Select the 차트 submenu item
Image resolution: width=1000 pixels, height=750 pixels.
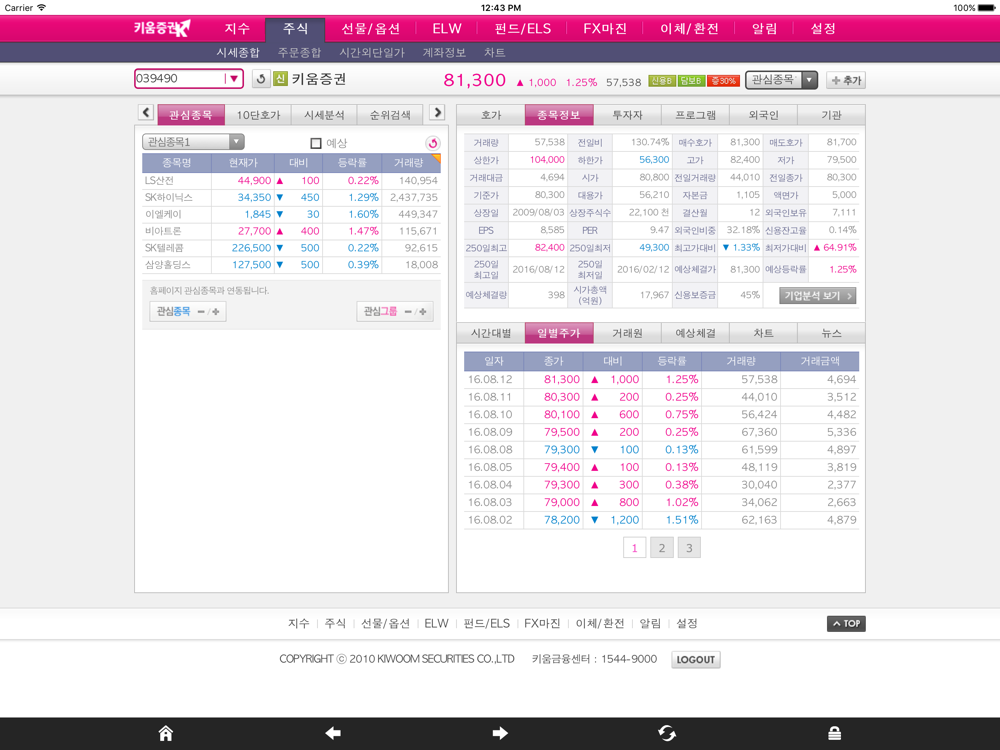point(494,52)
